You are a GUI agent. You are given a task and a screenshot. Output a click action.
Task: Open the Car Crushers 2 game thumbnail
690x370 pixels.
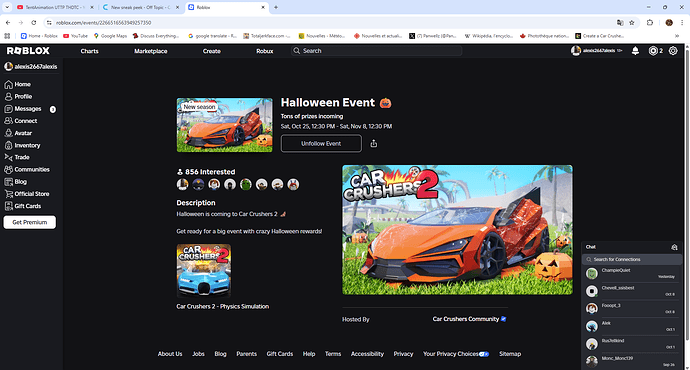204,271
